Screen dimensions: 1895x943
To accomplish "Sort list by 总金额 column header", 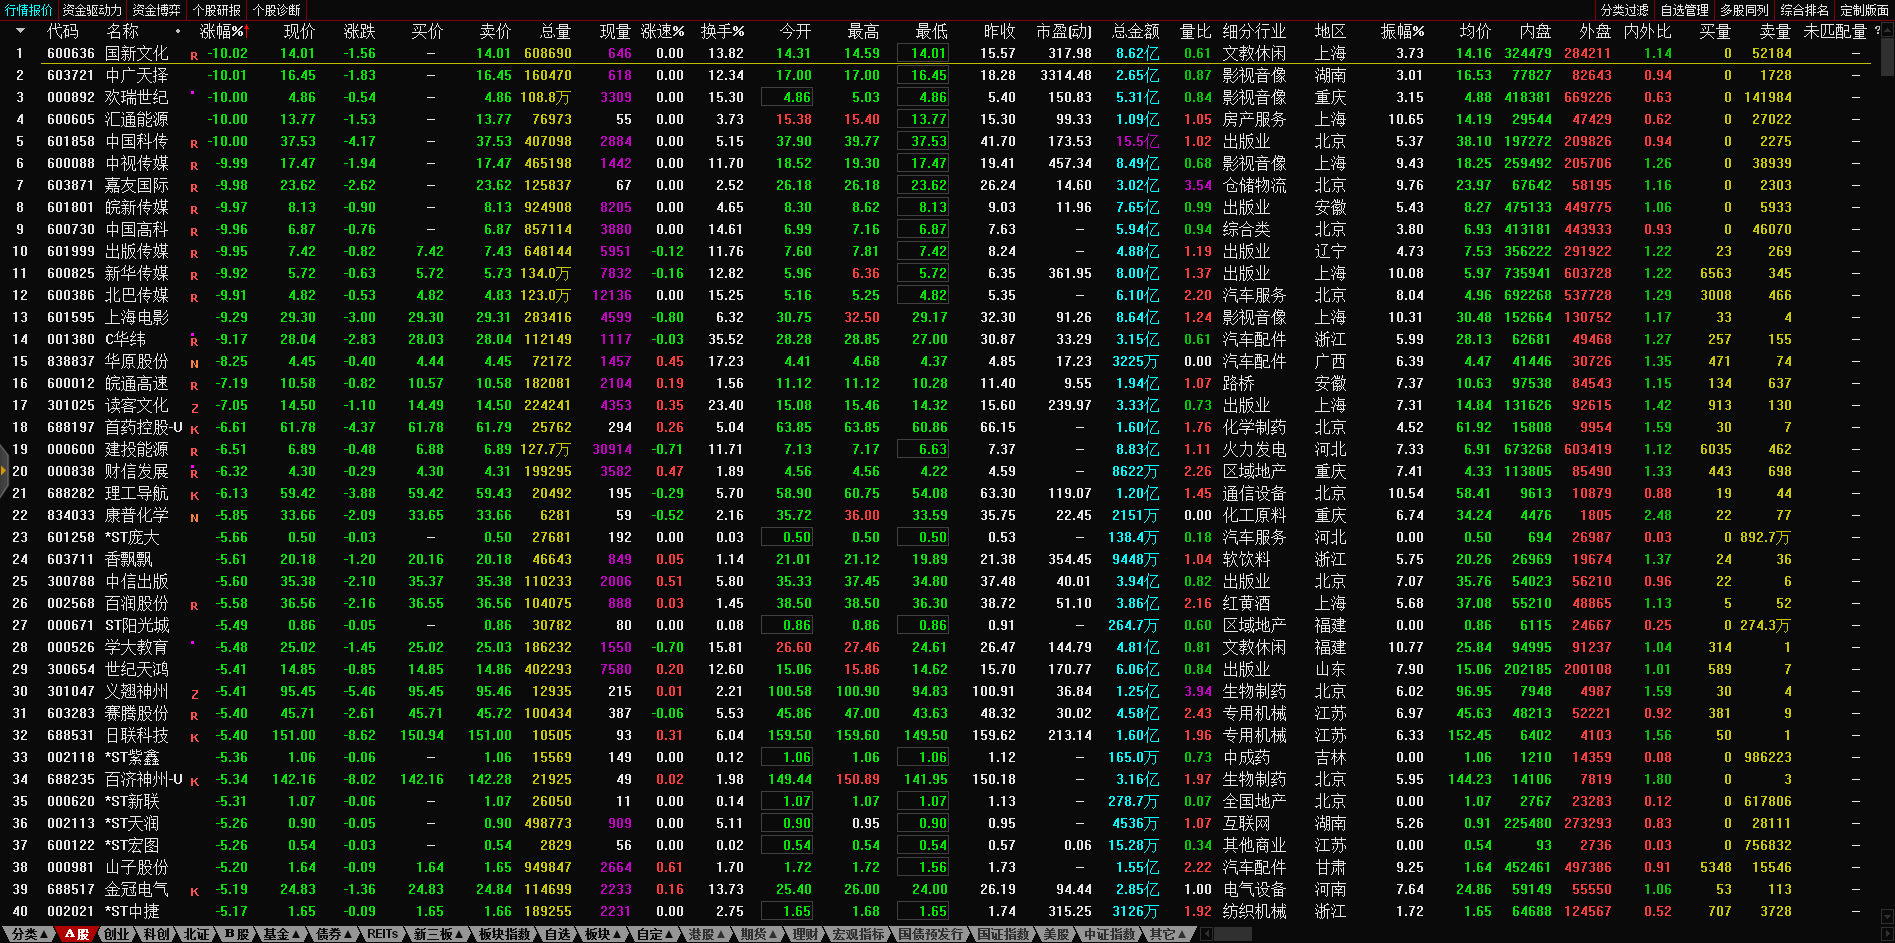I will 1135,32.
